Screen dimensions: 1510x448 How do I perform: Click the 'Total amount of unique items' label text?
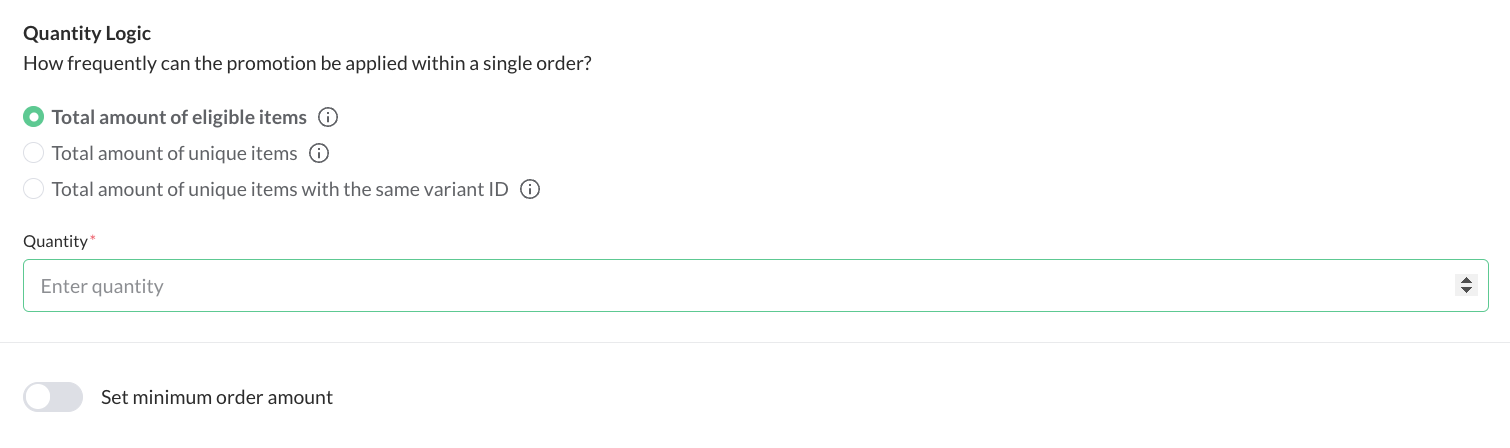click(x=175, y=154)
